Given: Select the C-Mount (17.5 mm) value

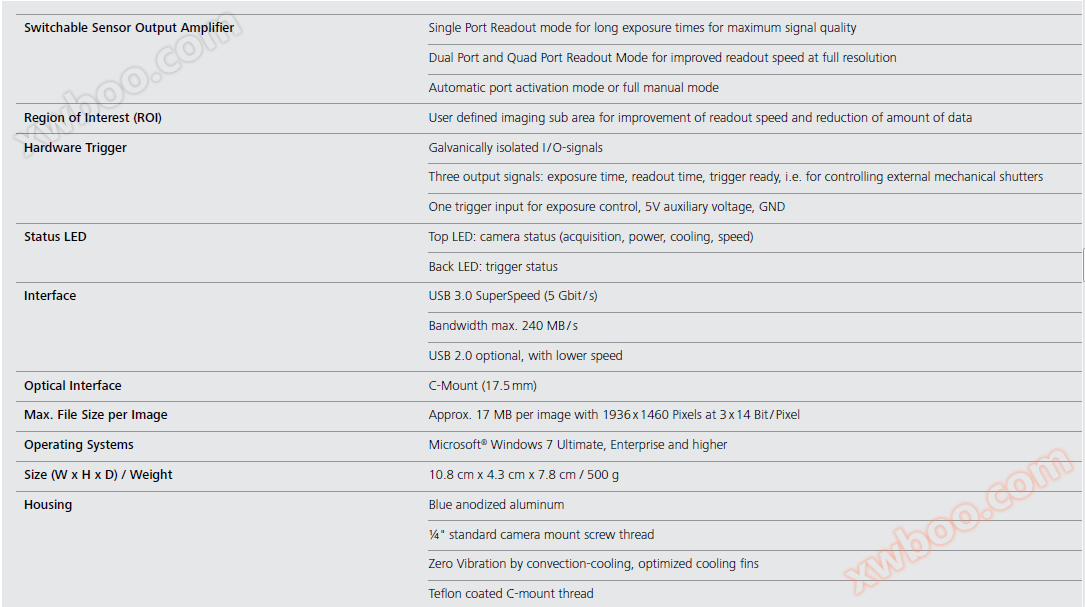Looking at the screenshot, I should click(483, 386).
